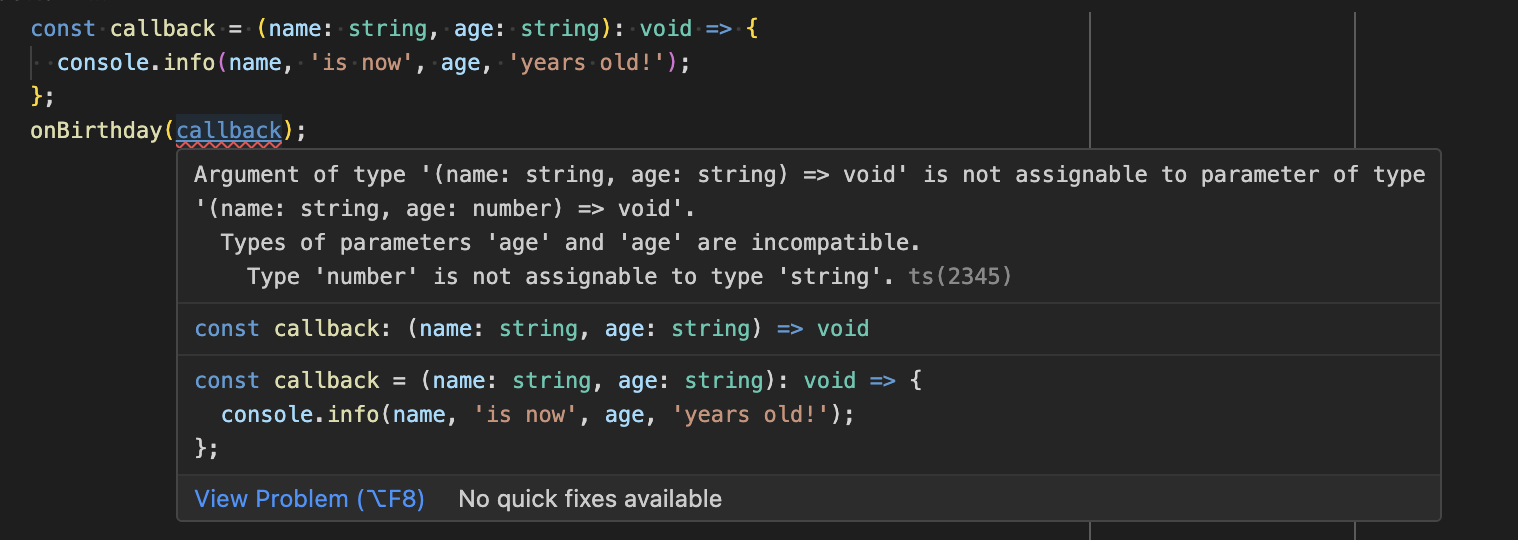
Task: Click 'void' return type in editor's first line
Action: 665,28
